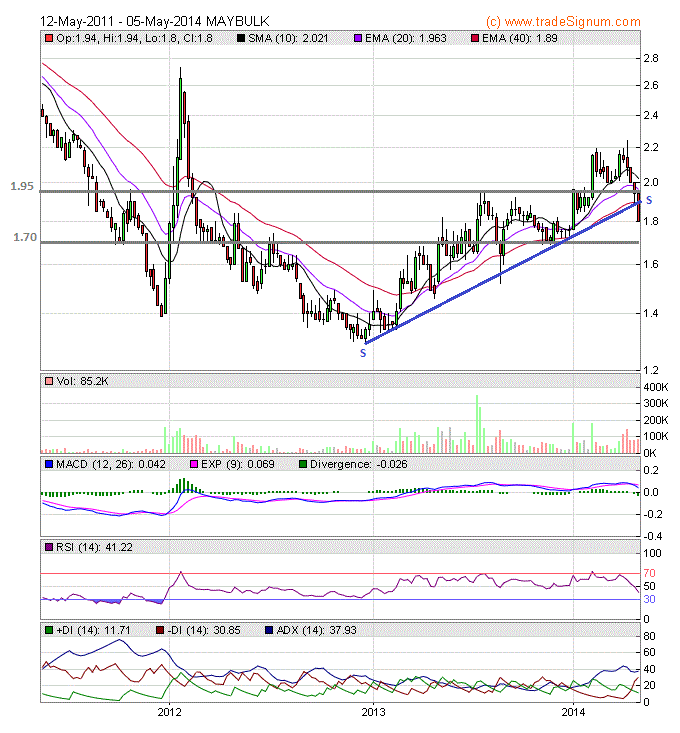Click the 300K volume axis label

(x=656, y=403)
